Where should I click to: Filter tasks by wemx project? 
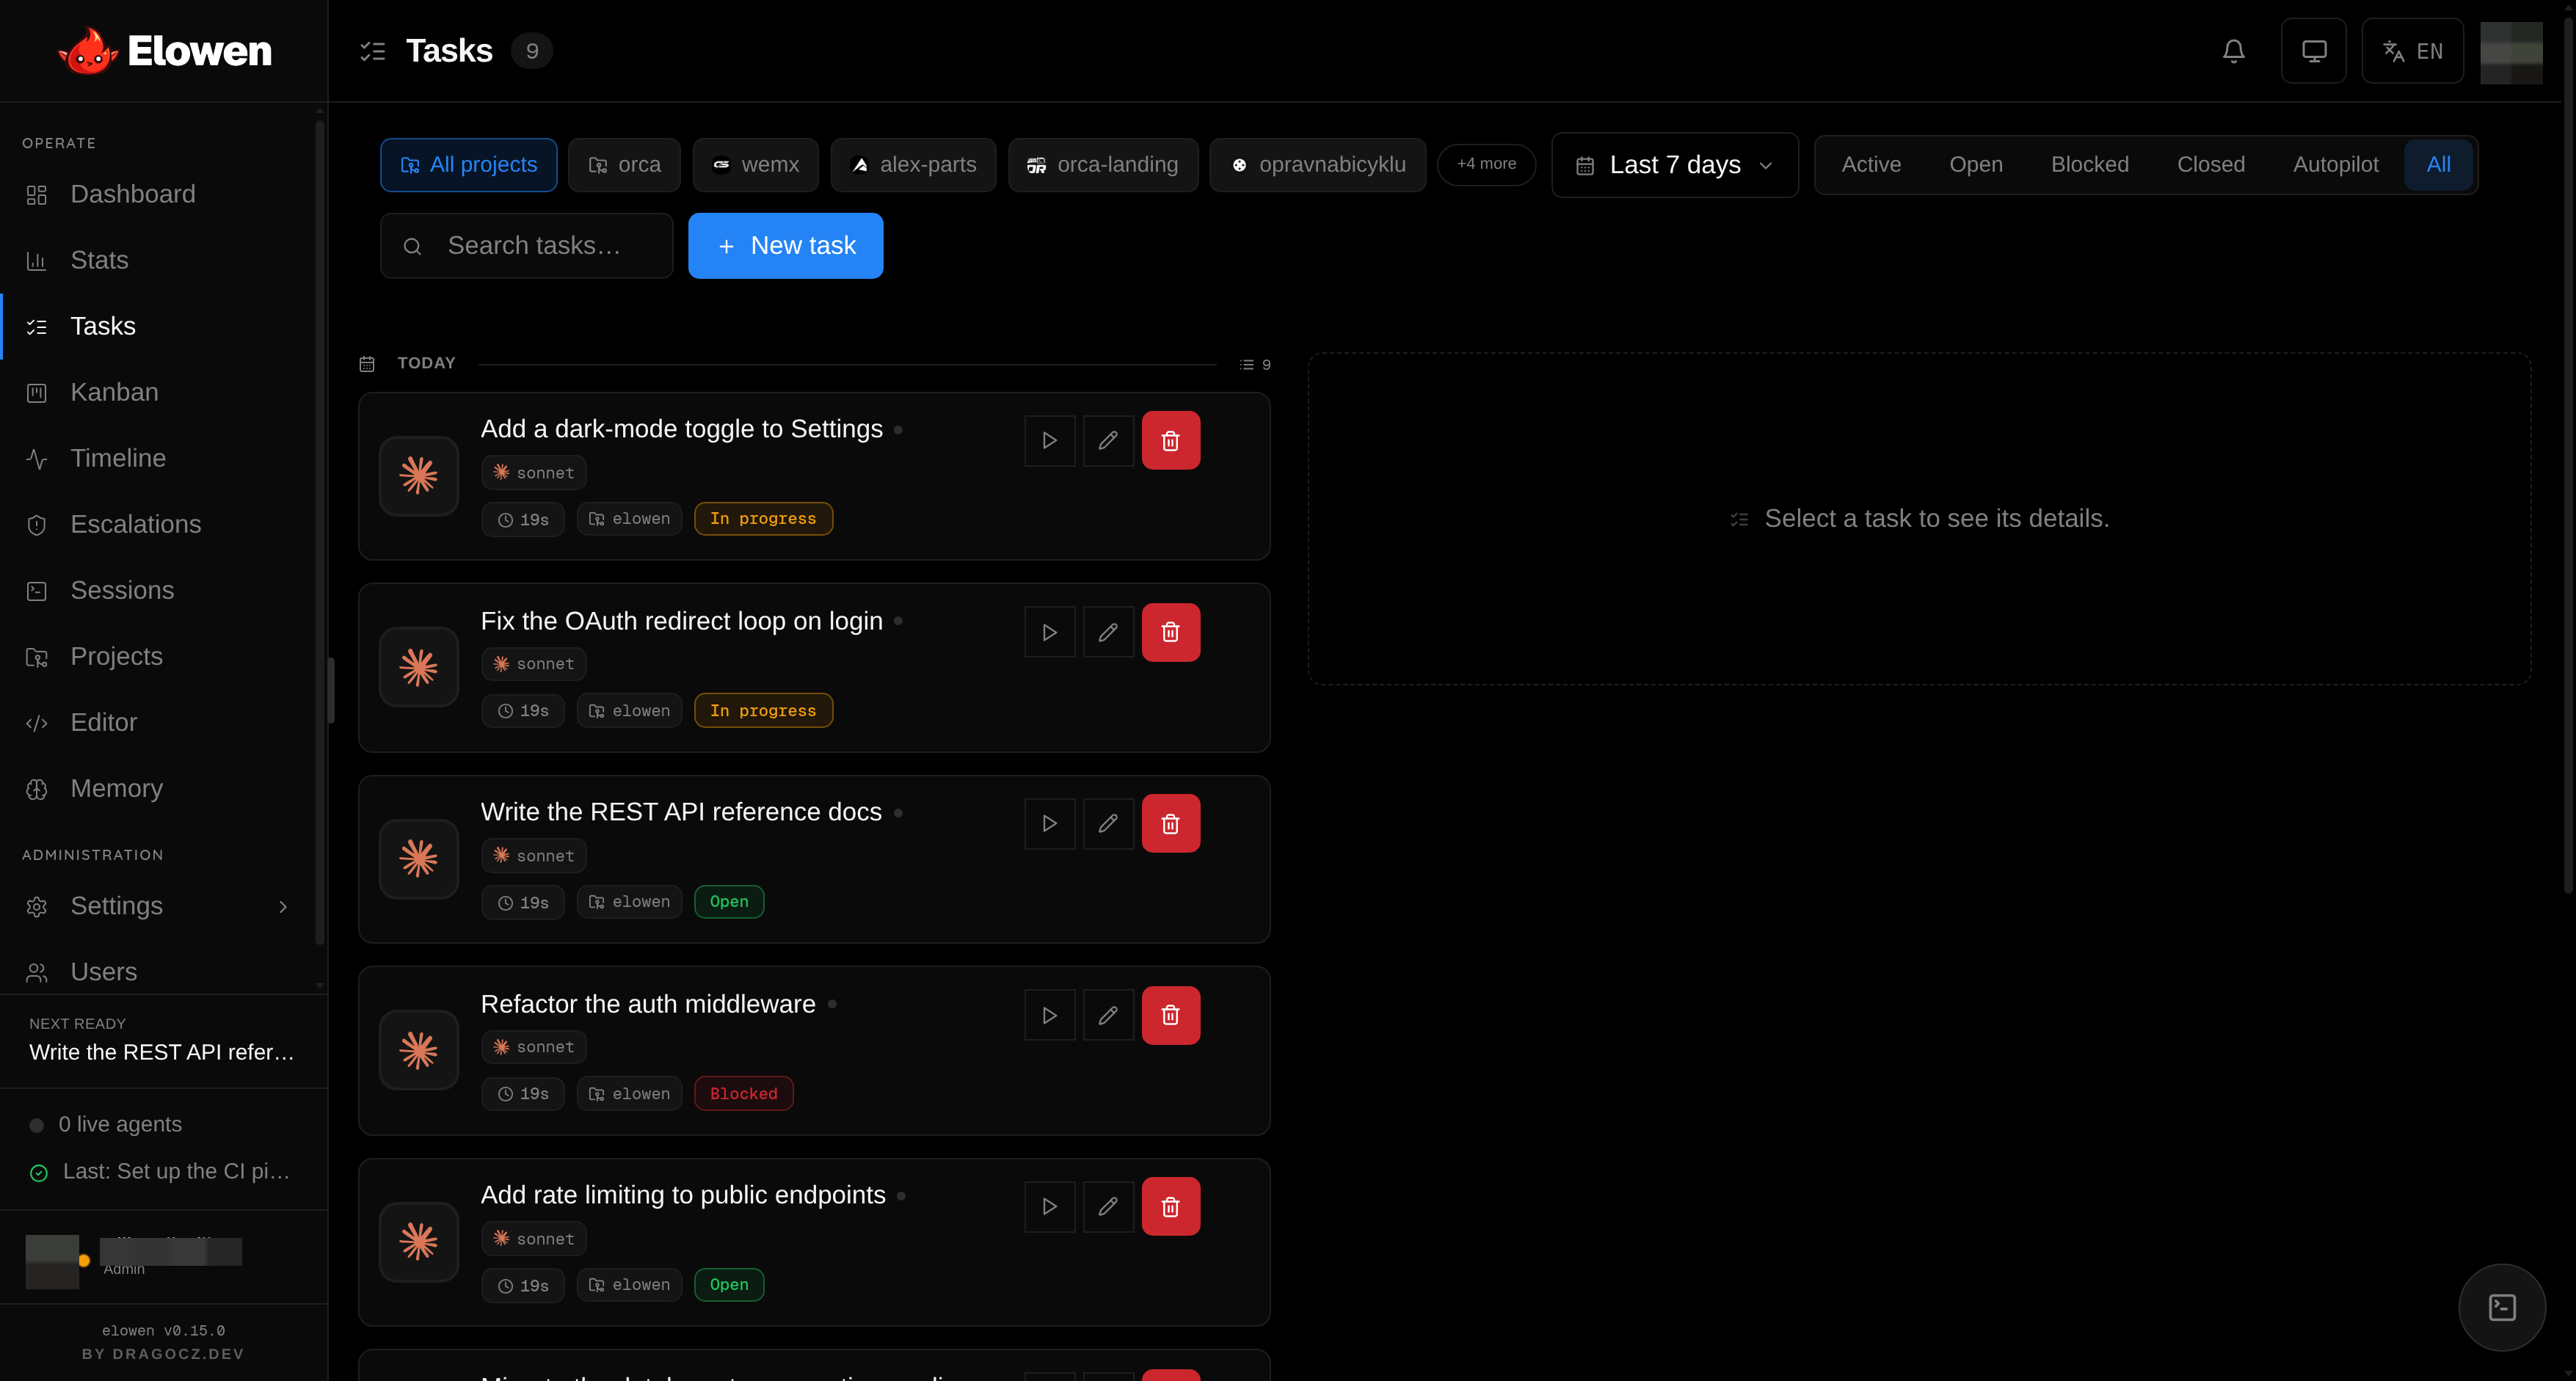point(755,165)
